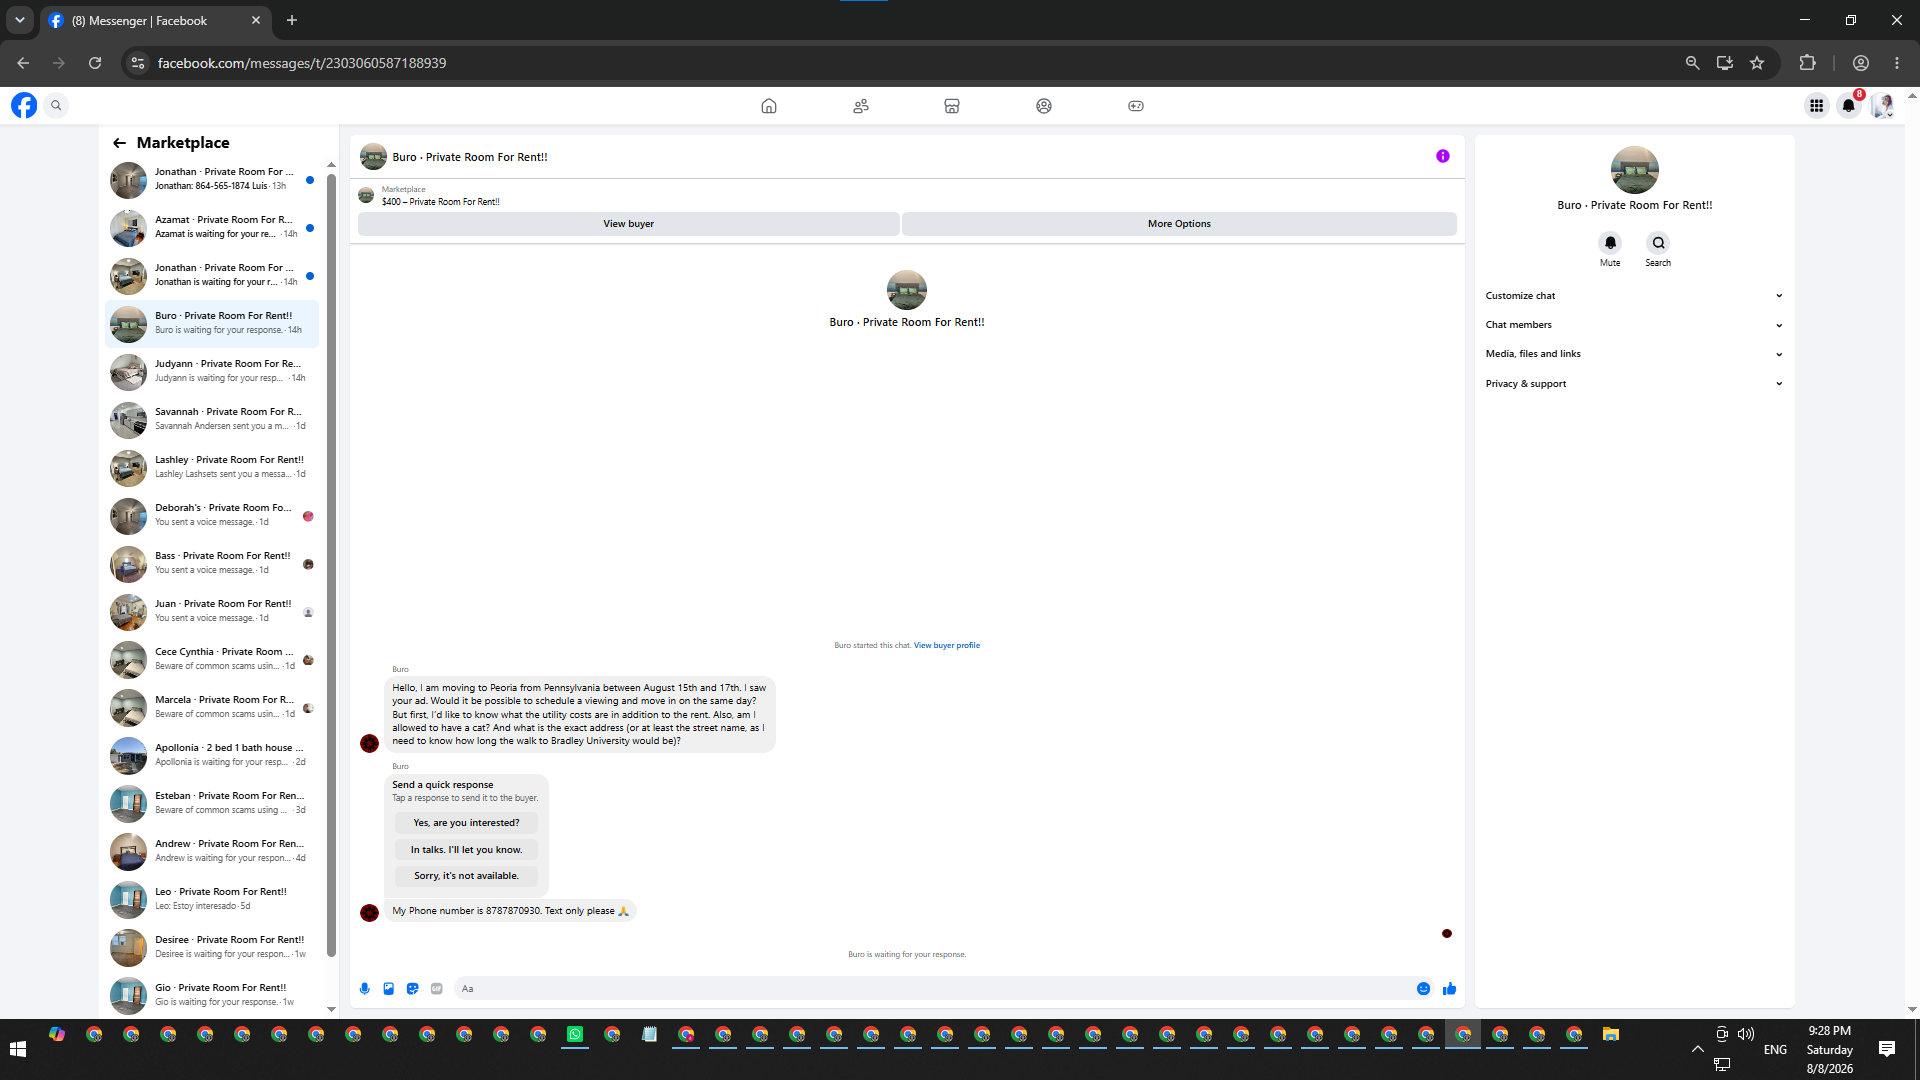Viewport: 1920px width, 1080px height.
Task: Open the notifications bell with 8 badge
Action: tap(1849, 105)
